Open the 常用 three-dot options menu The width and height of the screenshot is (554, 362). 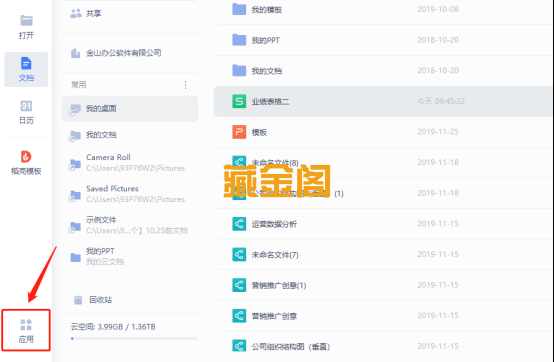click(185, 85)
